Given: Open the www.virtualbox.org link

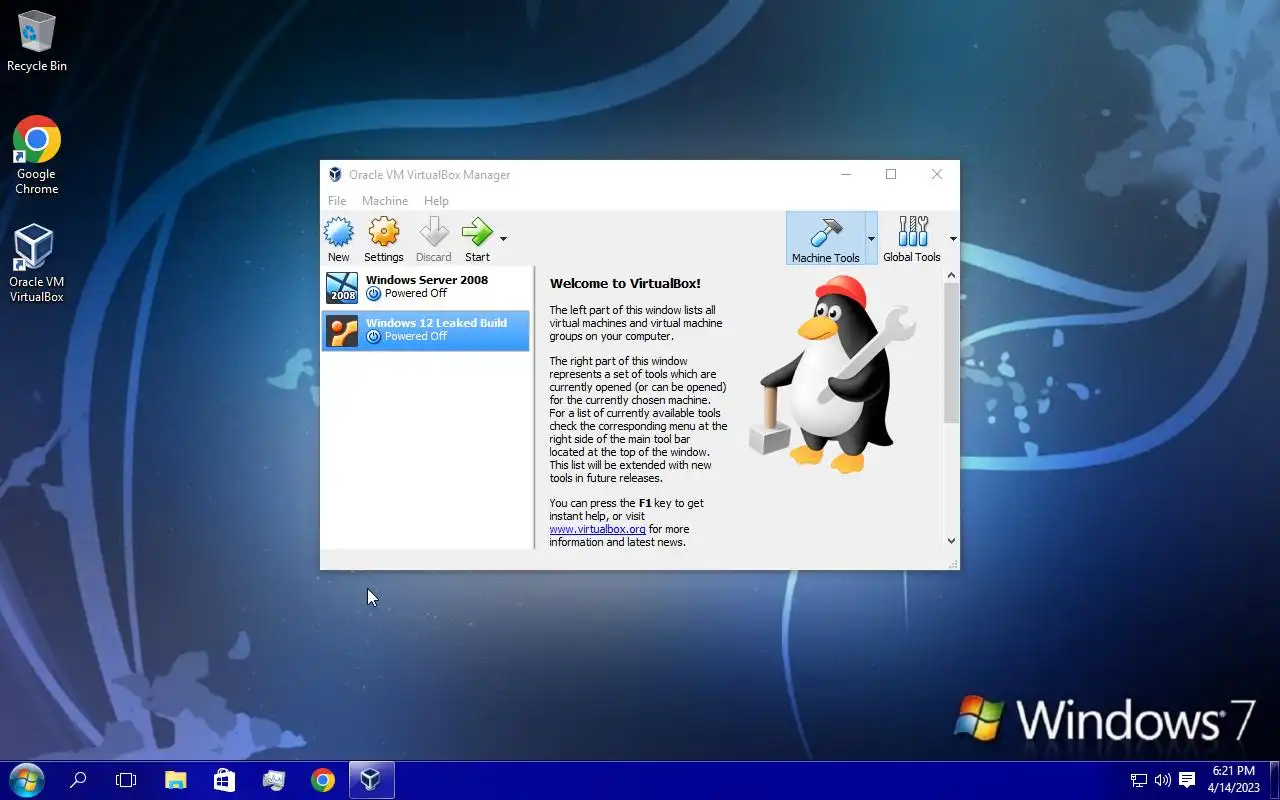Looking at the screenshot, I should click(597, 529).
